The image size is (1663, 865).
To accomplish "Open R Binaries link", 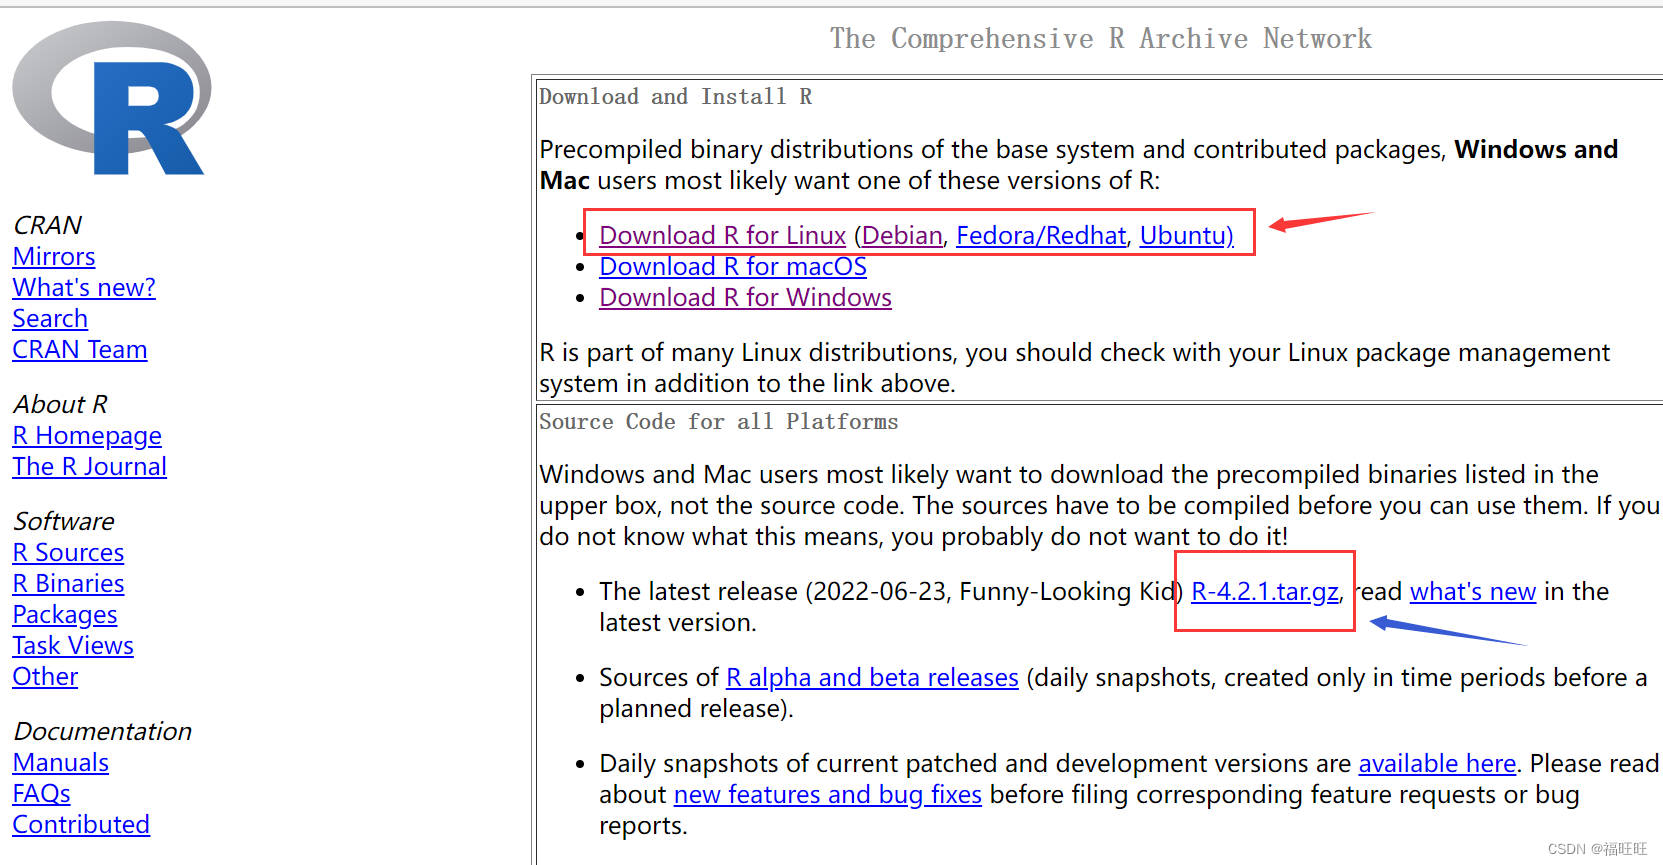I will click(x=68, y=584).
